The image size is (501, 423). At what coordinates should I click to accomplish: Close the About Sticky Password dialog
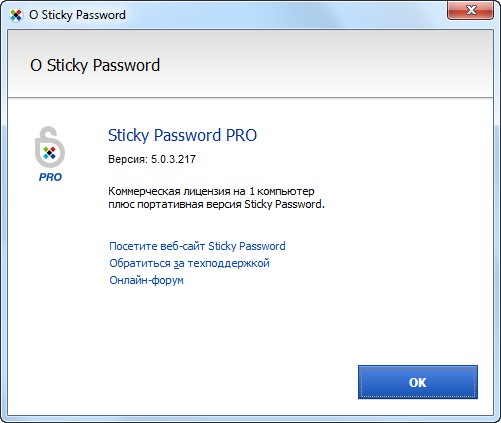coord(470,10)
